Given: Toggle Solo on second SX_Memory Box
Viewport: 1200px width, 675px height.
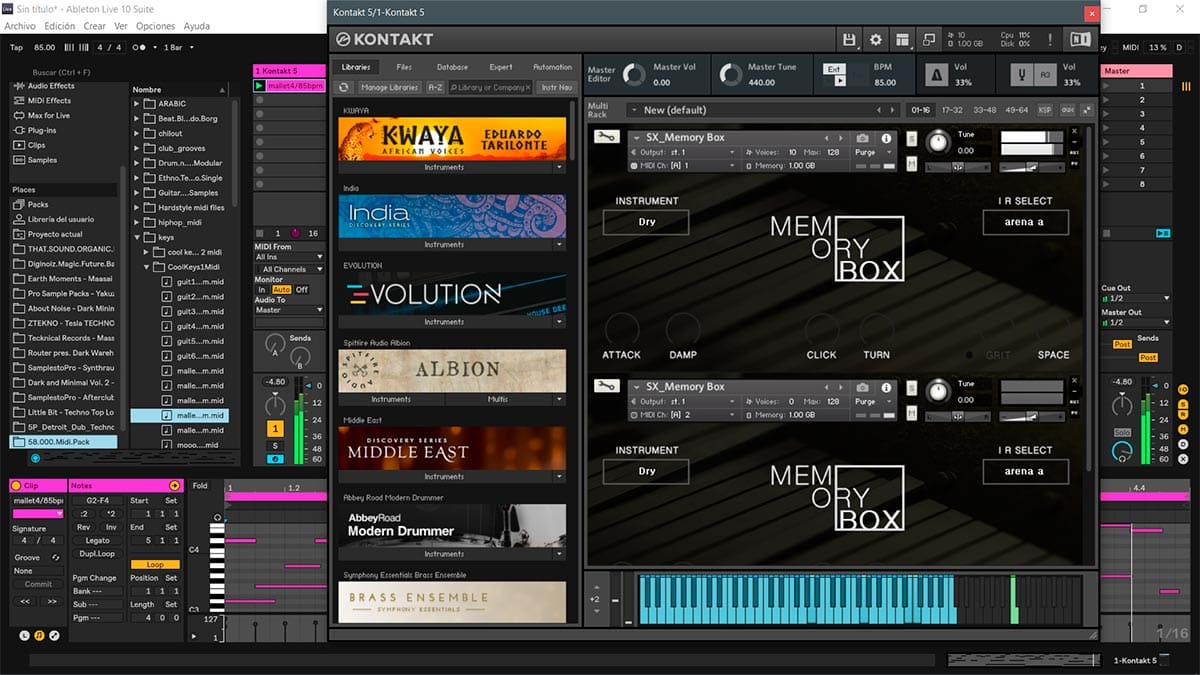Looking at the screenshot, I should coord(912,387).
